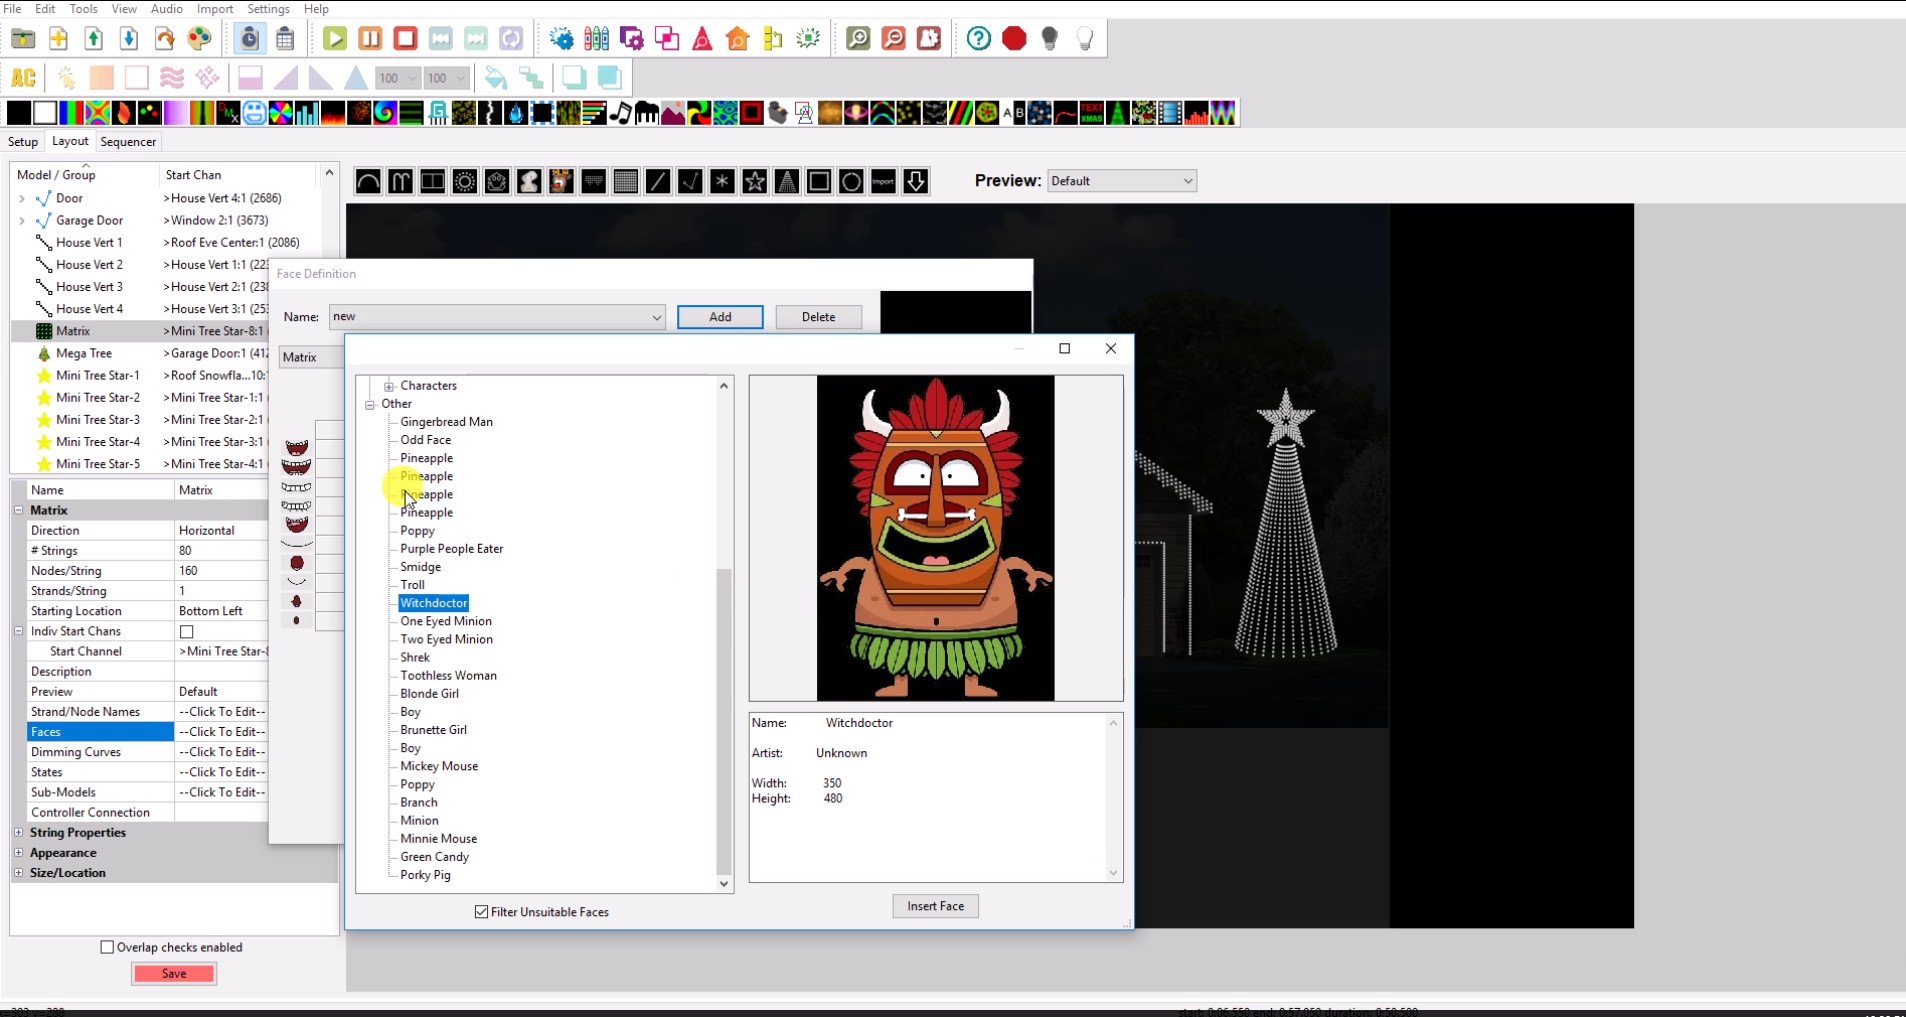Select the Mega Tree model
Viewport: 1906px width, 1017px height.
pos(84,353)
